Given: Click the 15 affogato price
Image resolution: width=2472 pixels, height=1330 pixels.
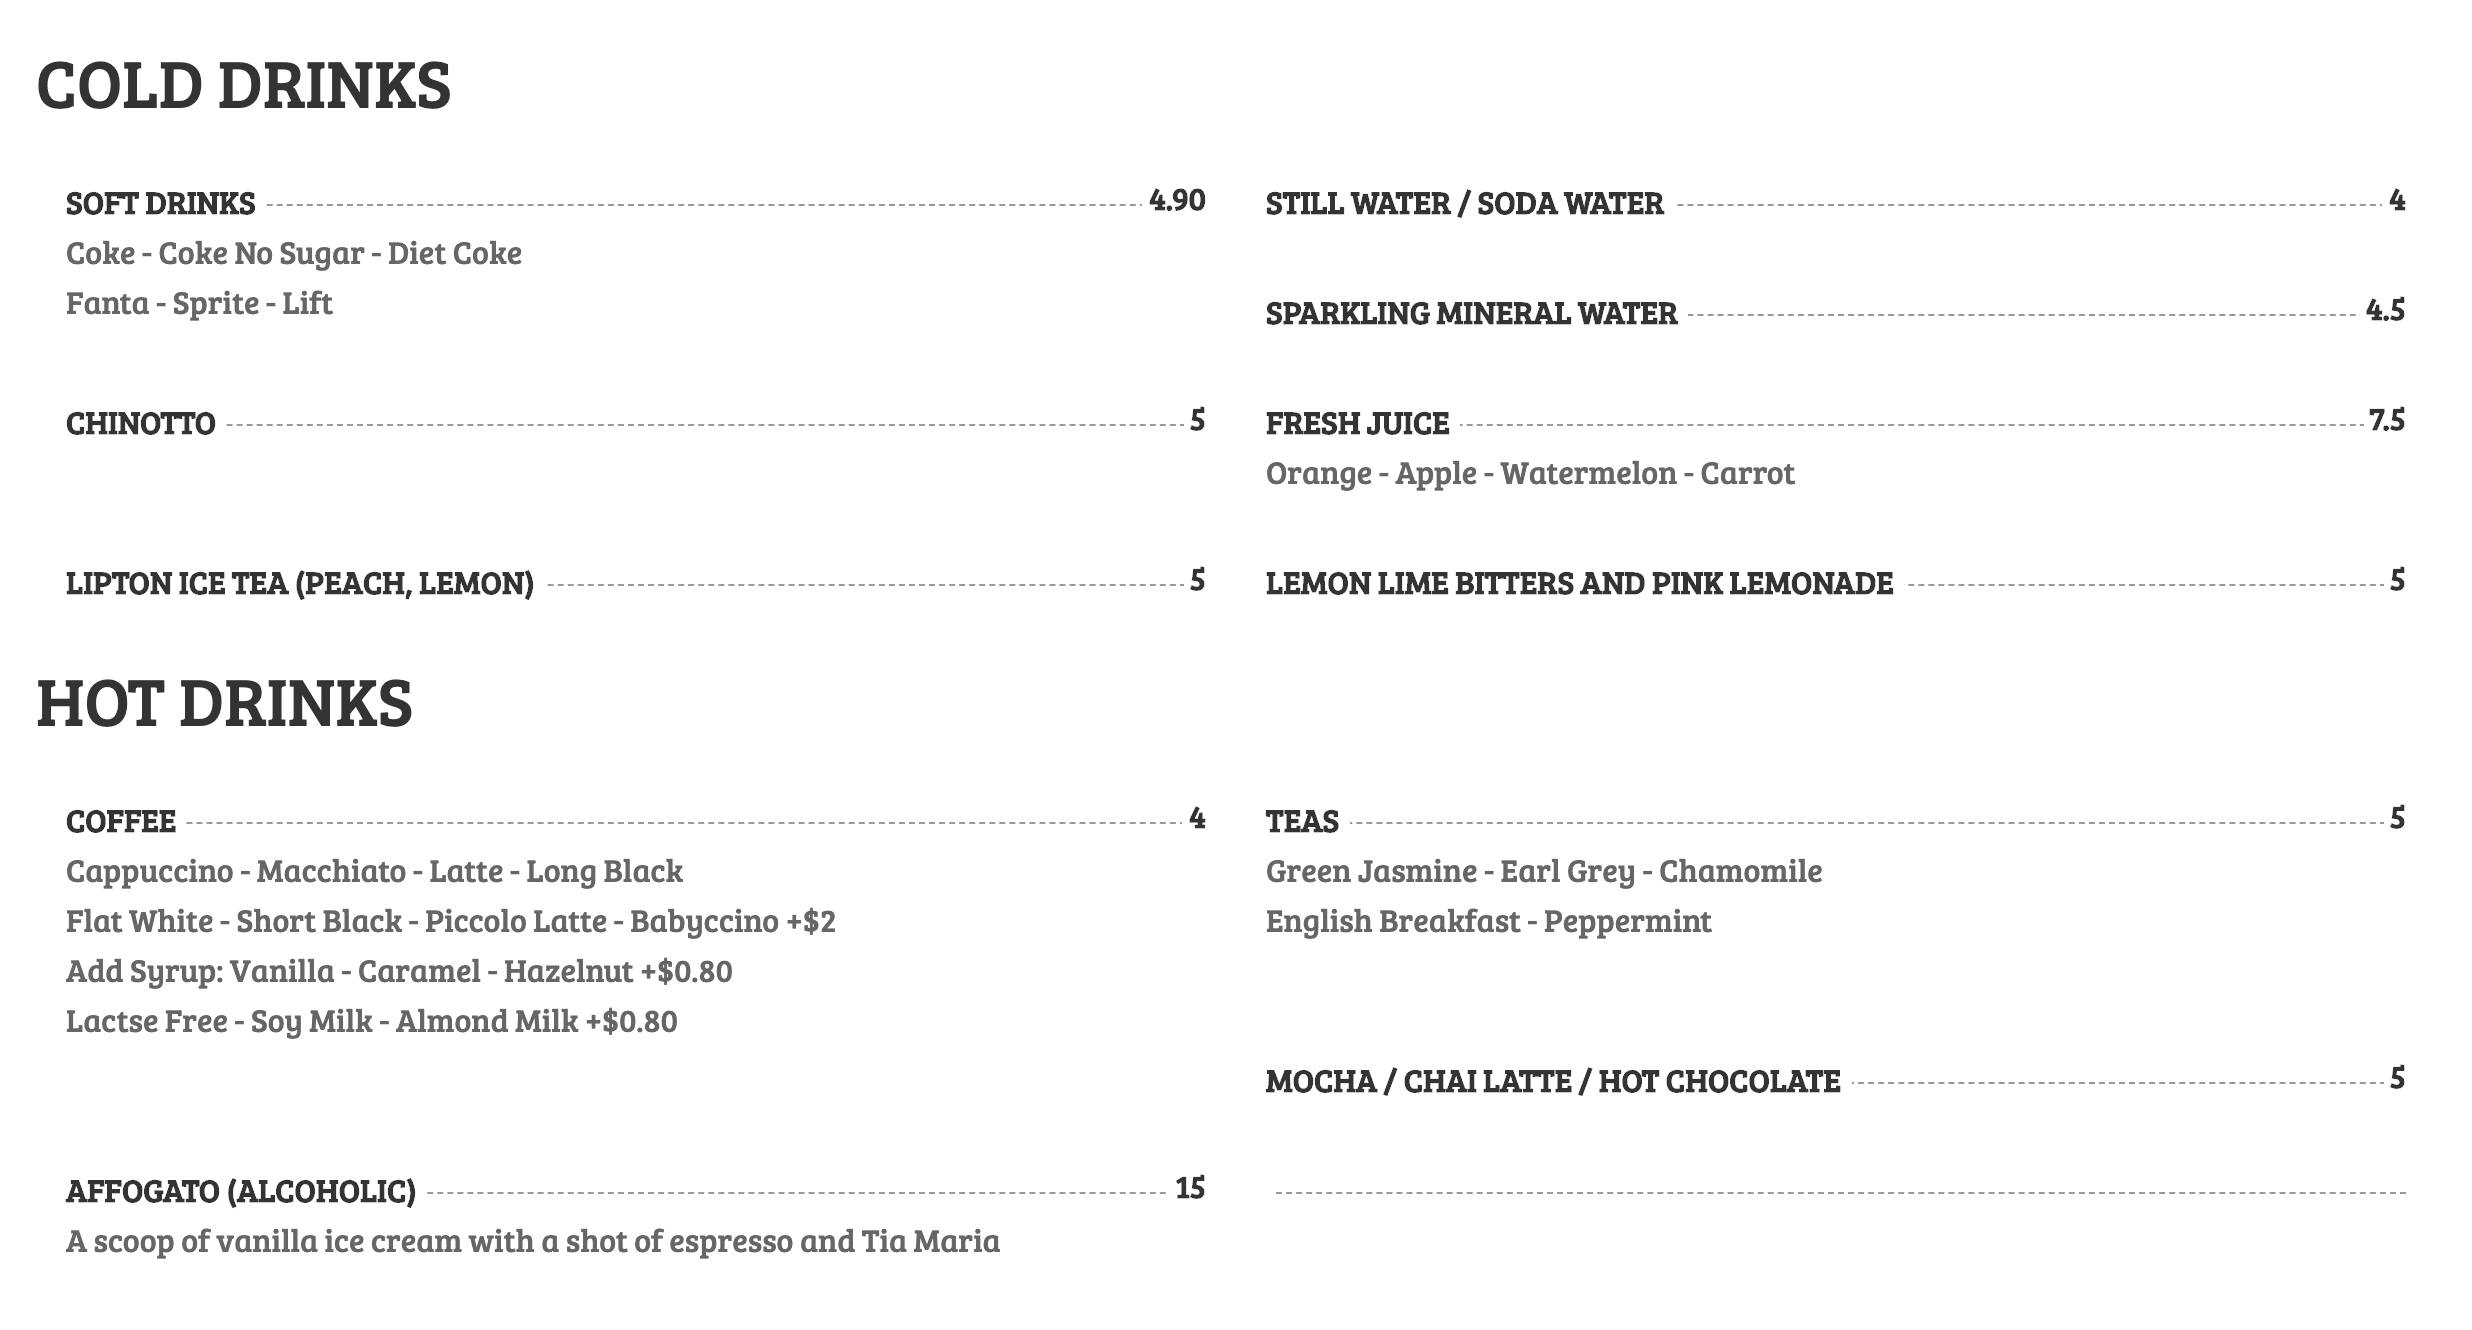Looking at the screenshot, I should (x=1190, y=1189).
